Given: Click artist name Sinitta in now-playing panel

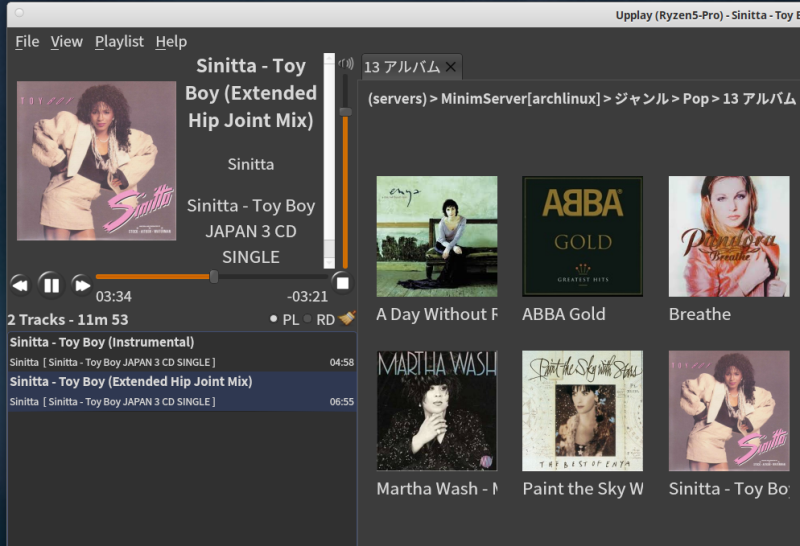Looking at the screenshot, I should (251, 164).
